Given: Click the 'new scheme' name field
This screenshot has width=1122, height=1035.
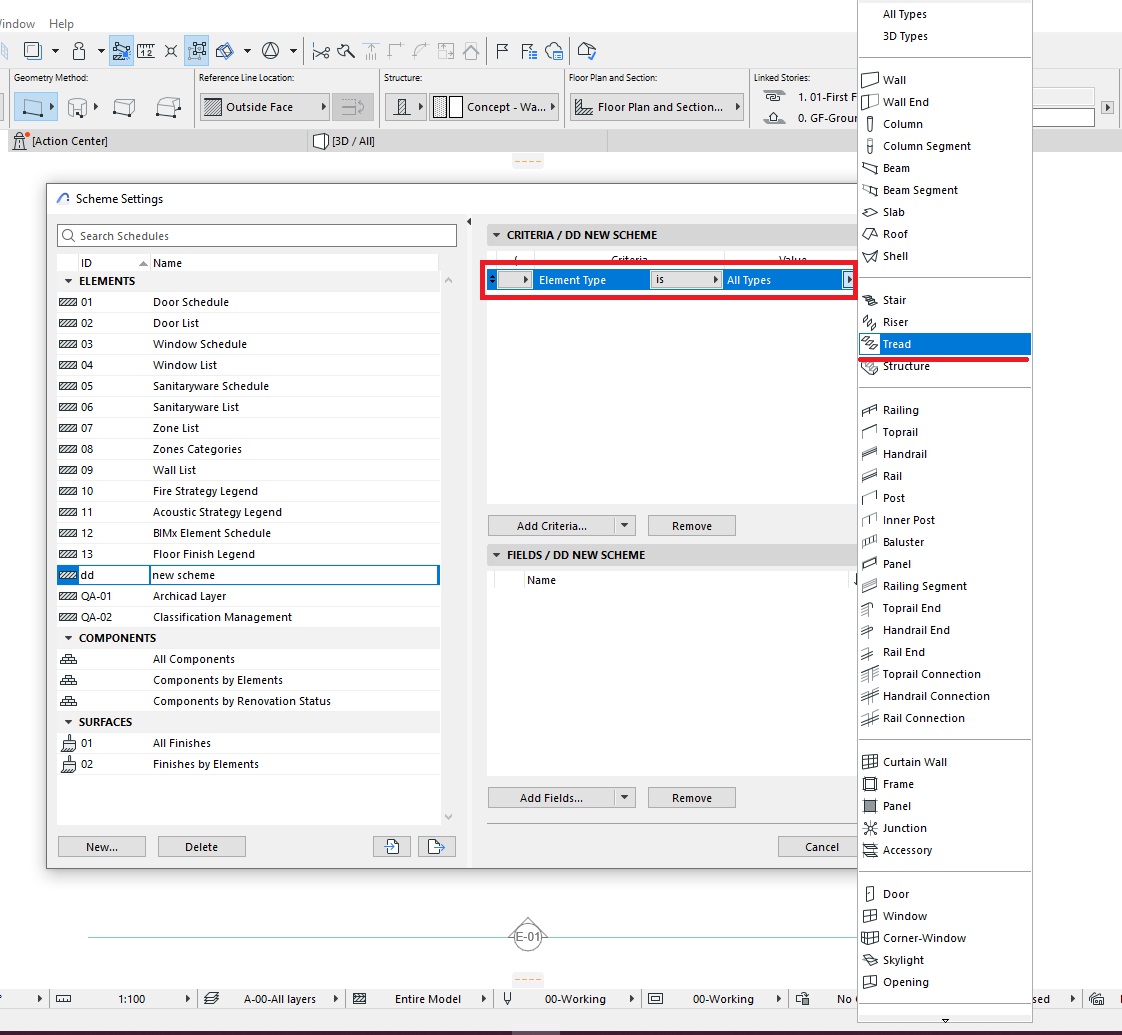Looking at the screenshot, I should coord(293,575).
